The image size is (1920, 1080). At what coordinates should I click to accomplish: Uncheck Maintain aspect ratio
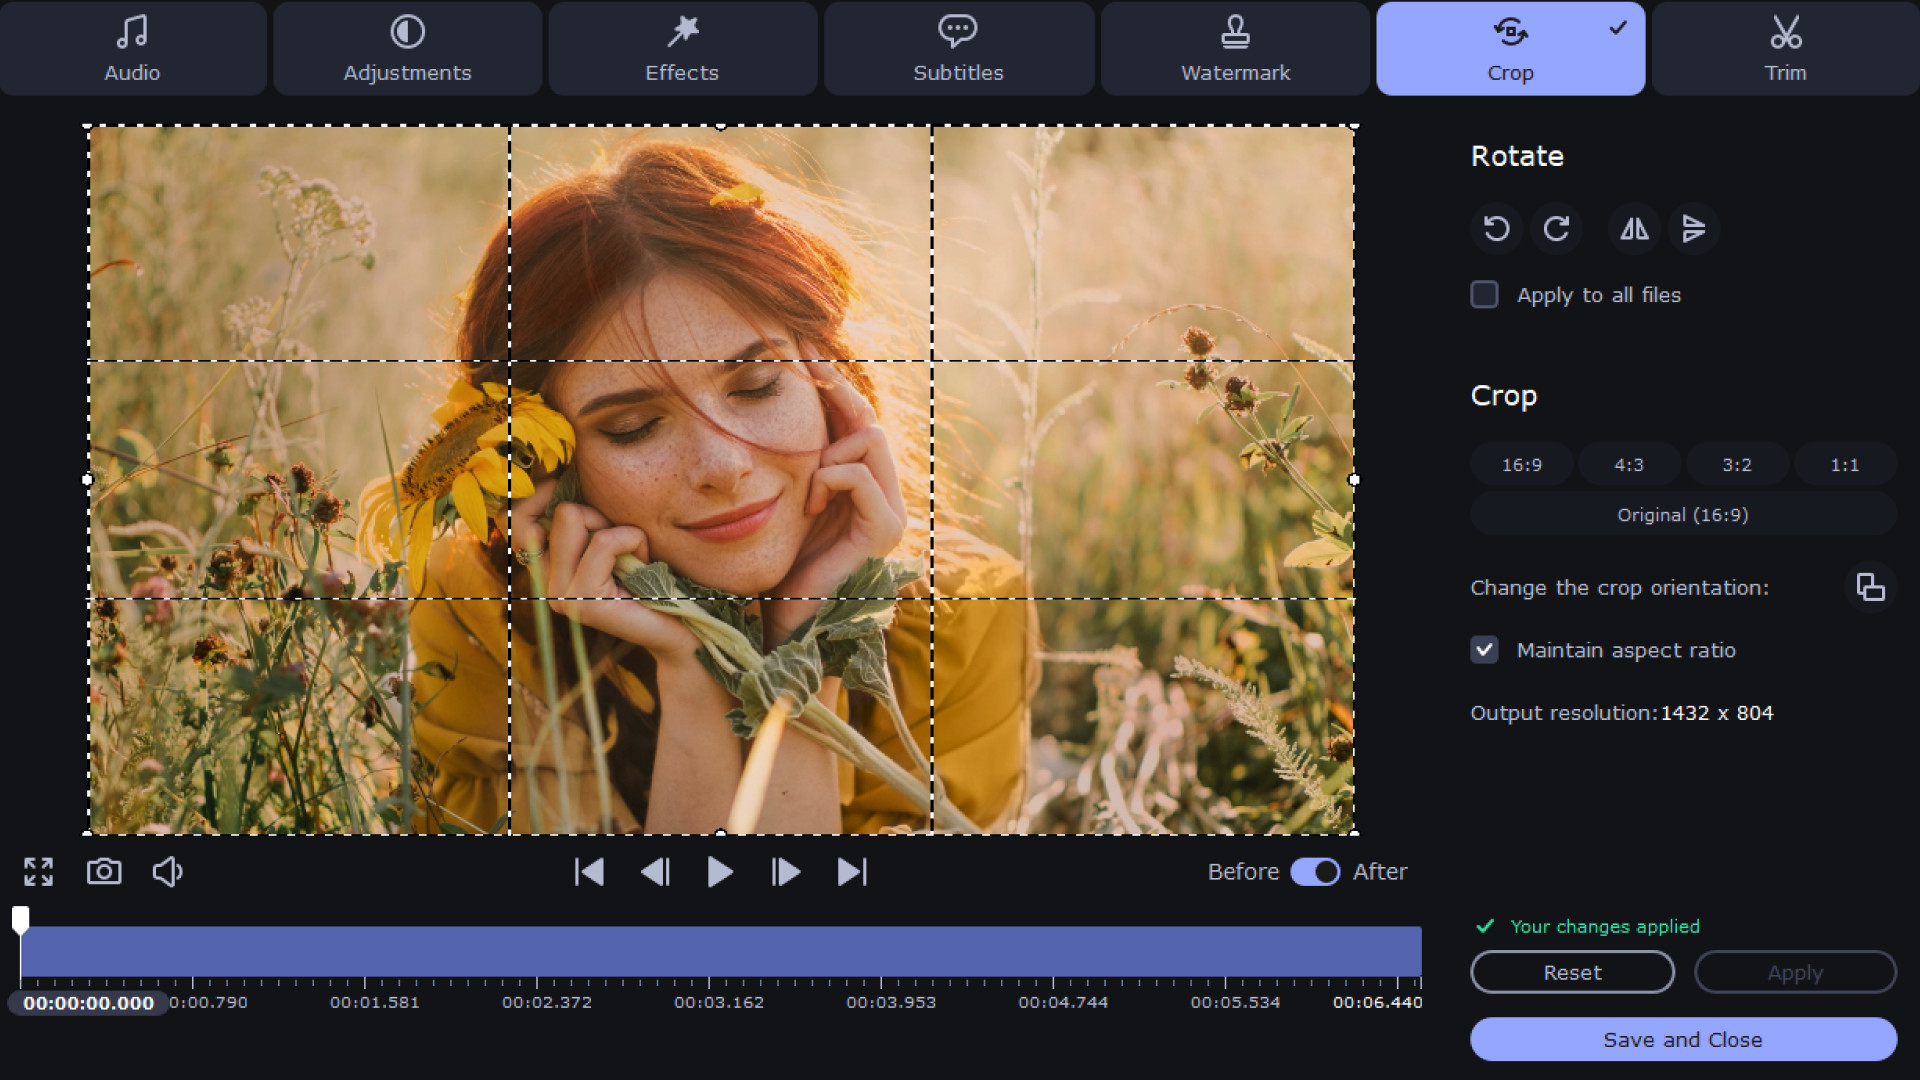[1485, 650]
